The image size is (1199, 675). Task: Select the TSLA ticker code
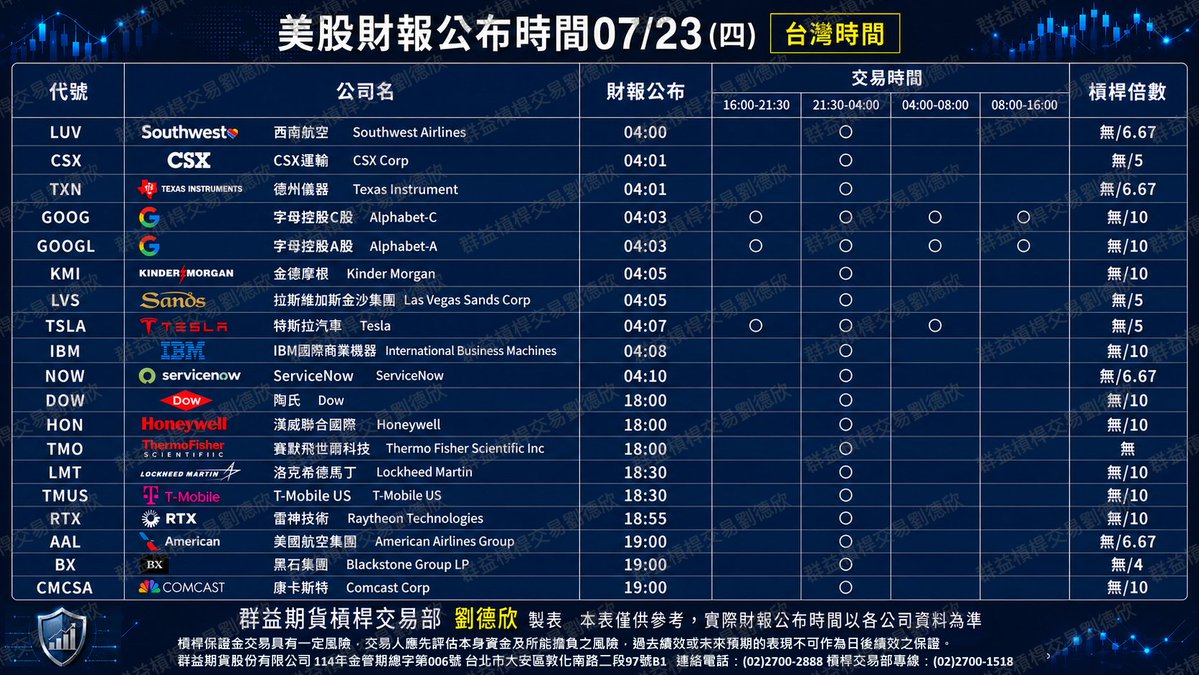click(x=66, y=326)
